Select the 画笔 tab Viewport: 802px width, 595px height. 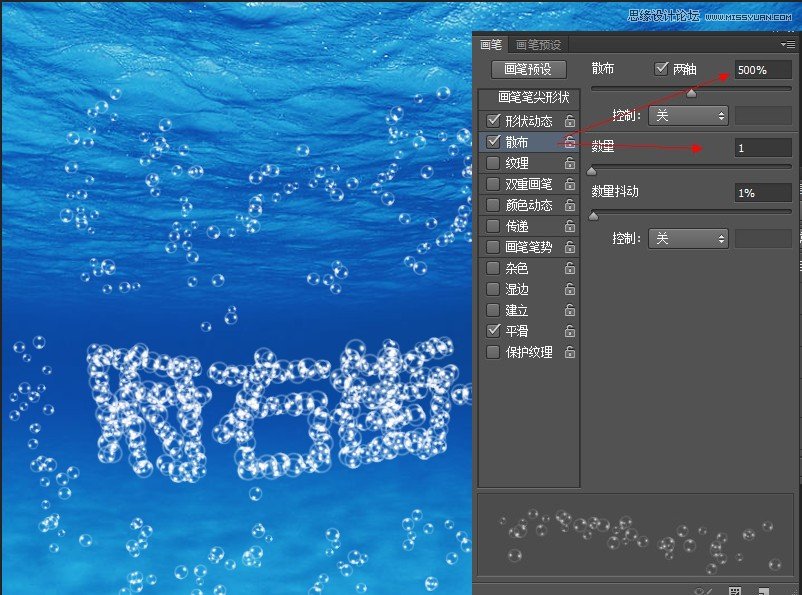[x=490, y=43]
